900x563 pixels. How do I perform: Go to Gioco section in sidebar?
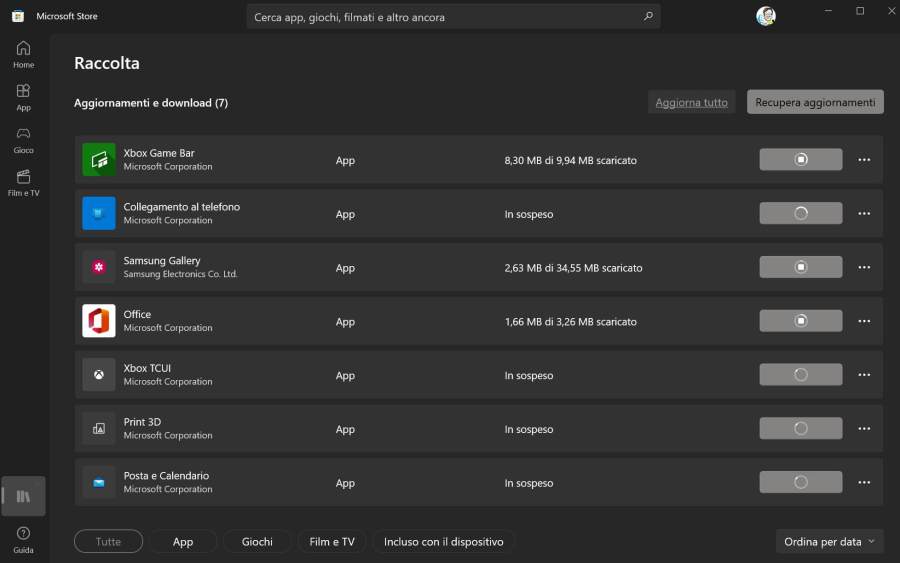pos(23,140)
